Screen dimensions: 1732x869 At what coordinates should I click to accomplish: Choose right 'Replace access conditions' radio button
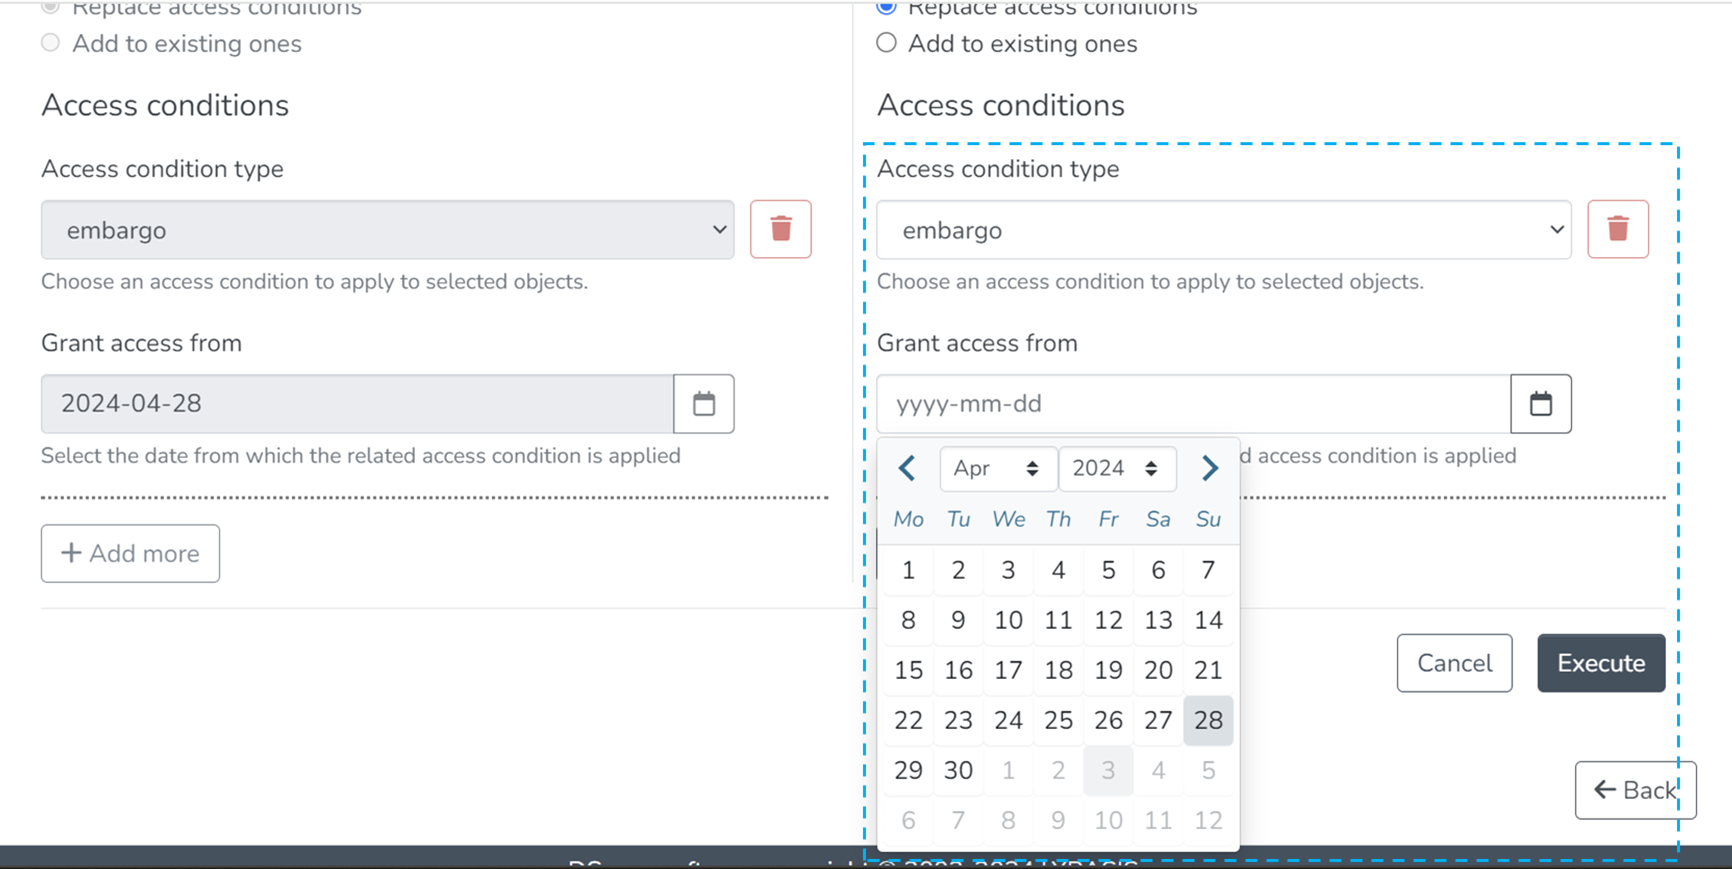tap(887, 8)
